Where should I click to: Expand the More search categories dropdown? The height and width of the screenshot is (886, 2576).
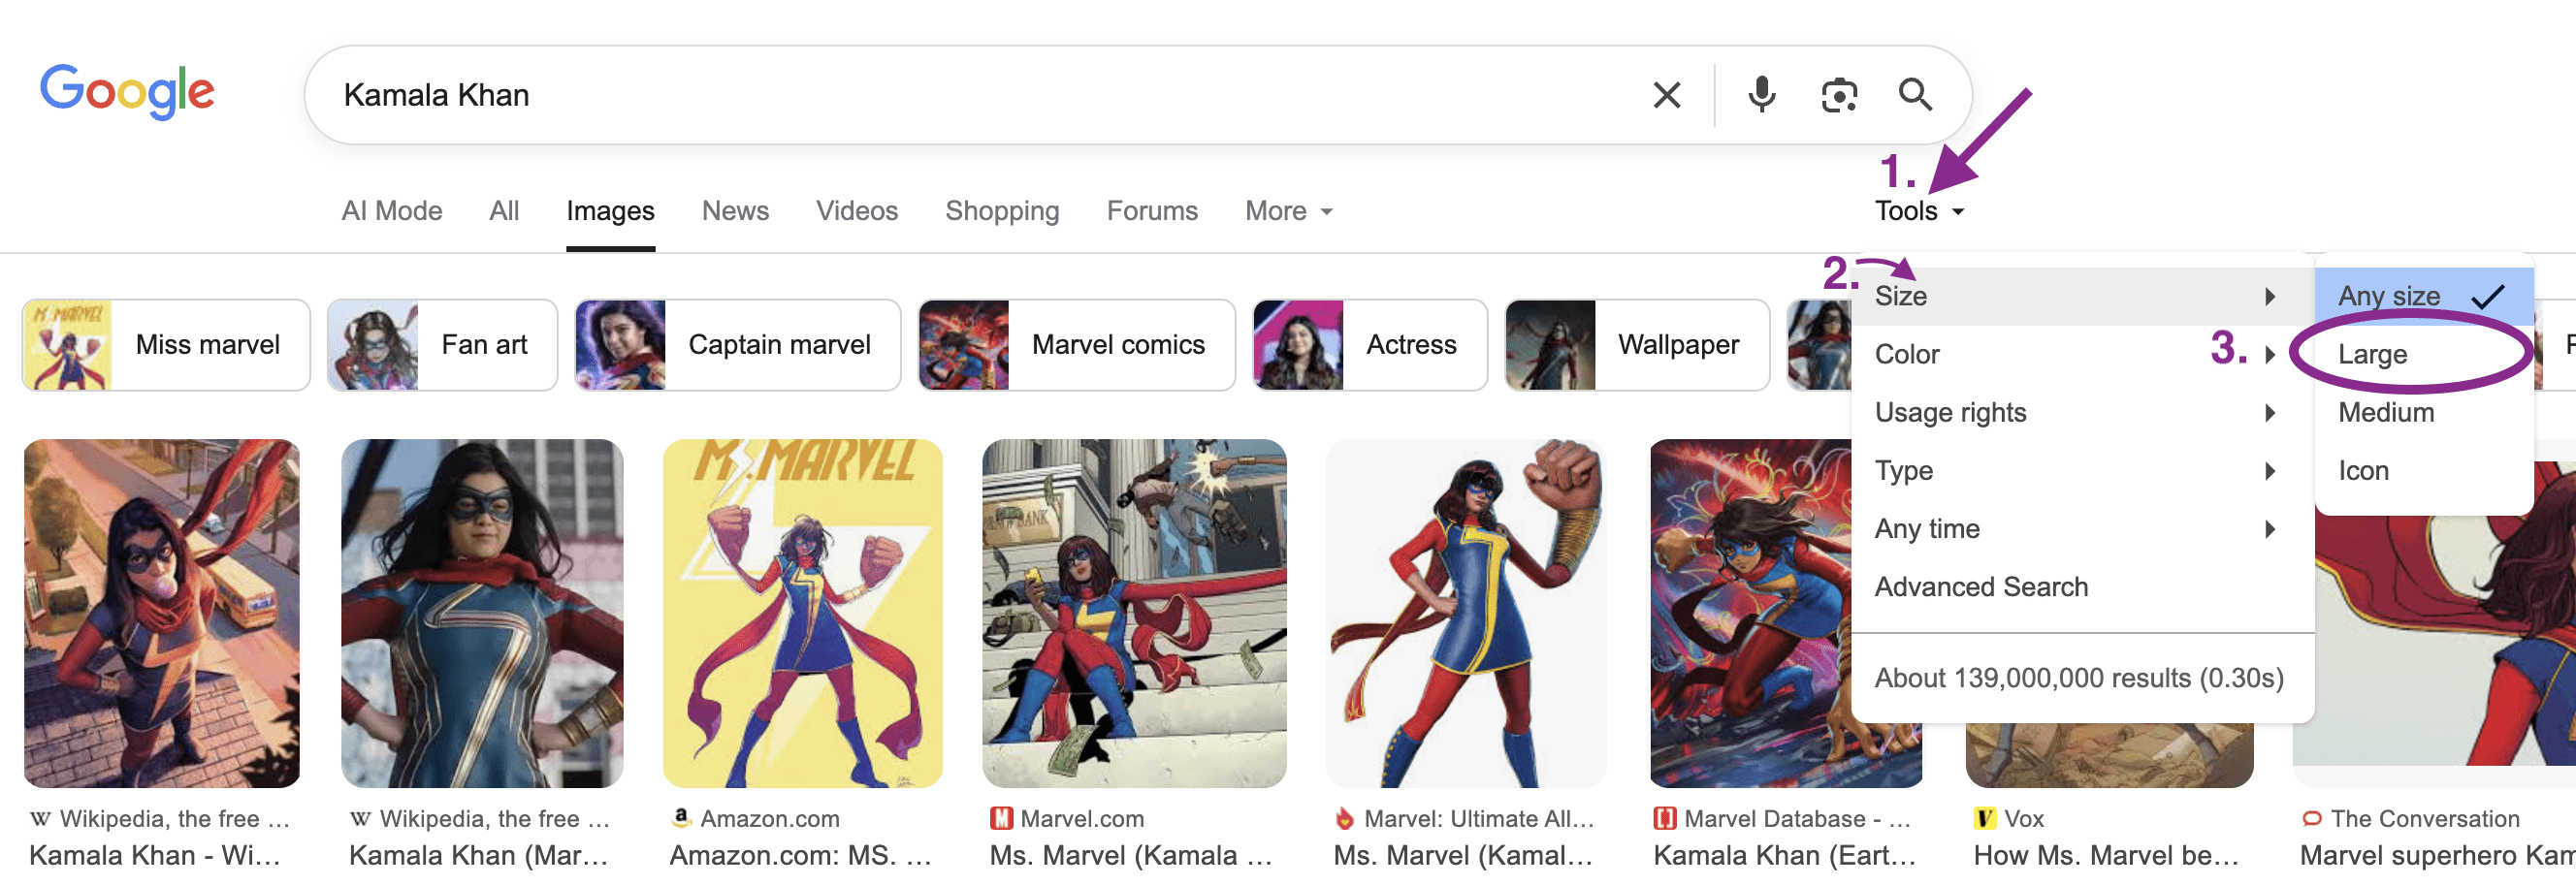(x=1288, y=211)
